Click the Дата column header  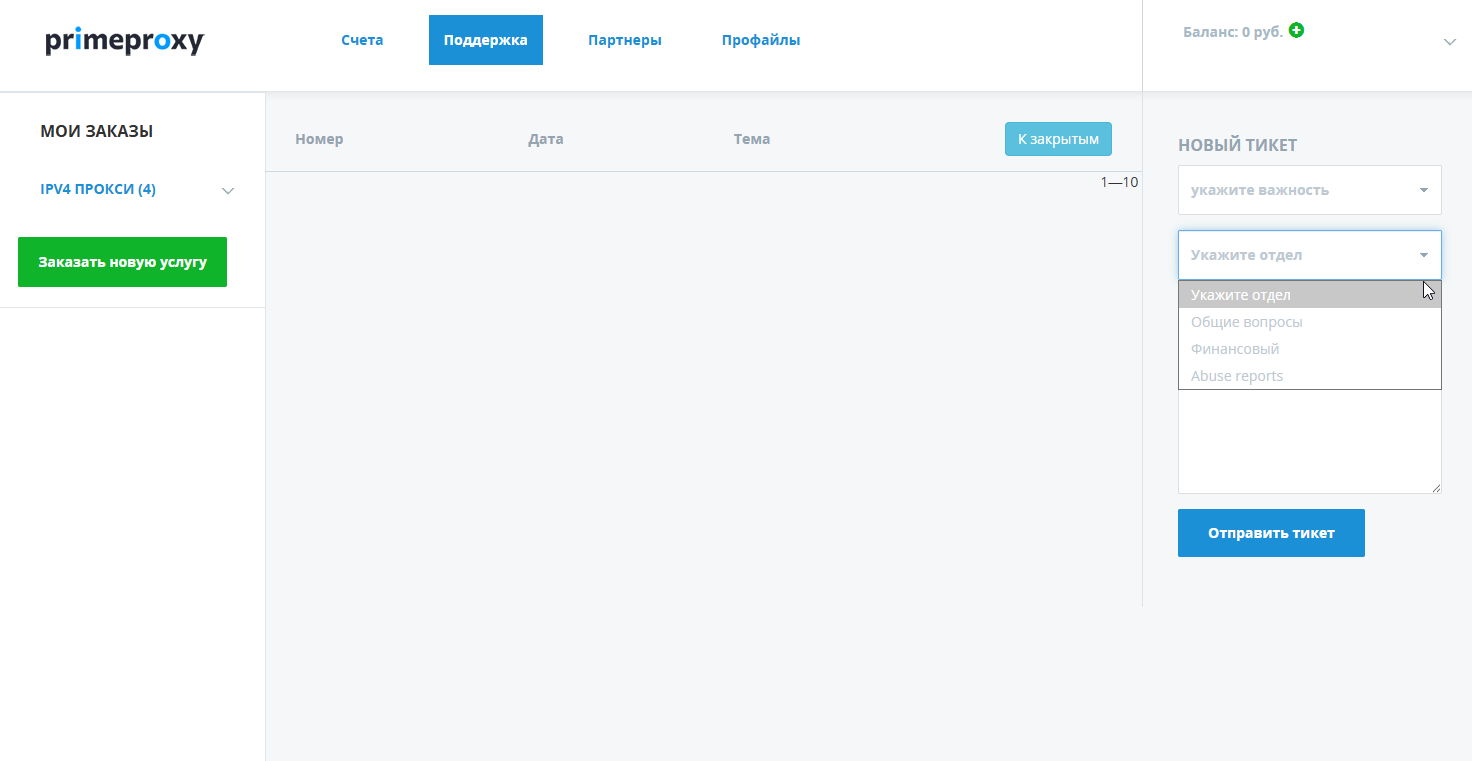click(x=546, y=139)
